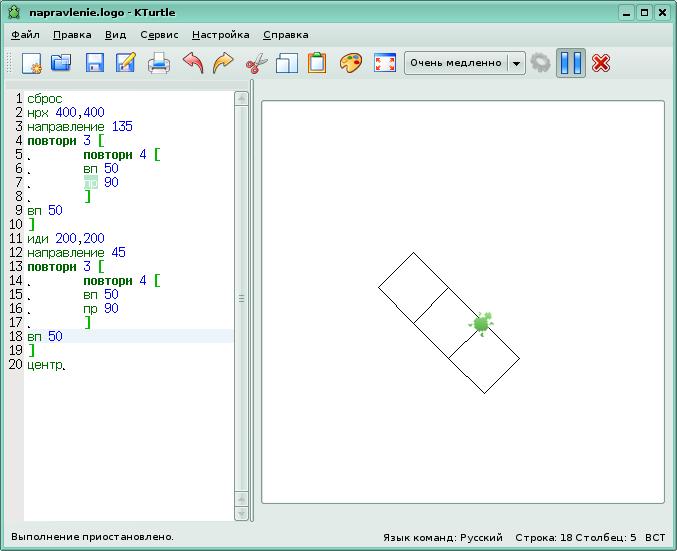Stop execution with the red X icon
677x551 pixels.
click(x=601, y=63)
